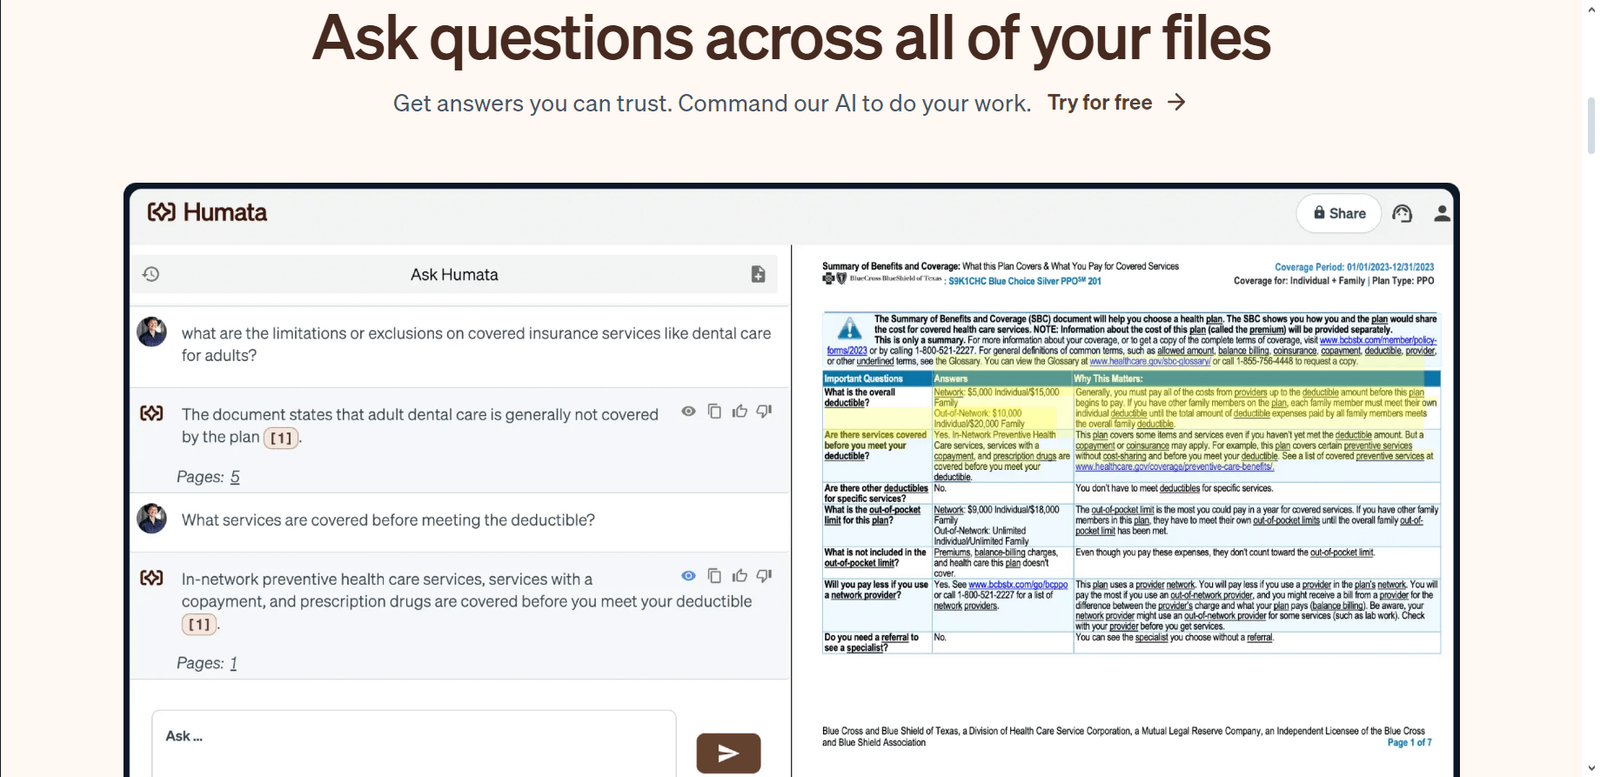The width and height of the screenshot is (1600, 777).
Task: Click the warning triangle icon in document
Action: pos(849,328)
